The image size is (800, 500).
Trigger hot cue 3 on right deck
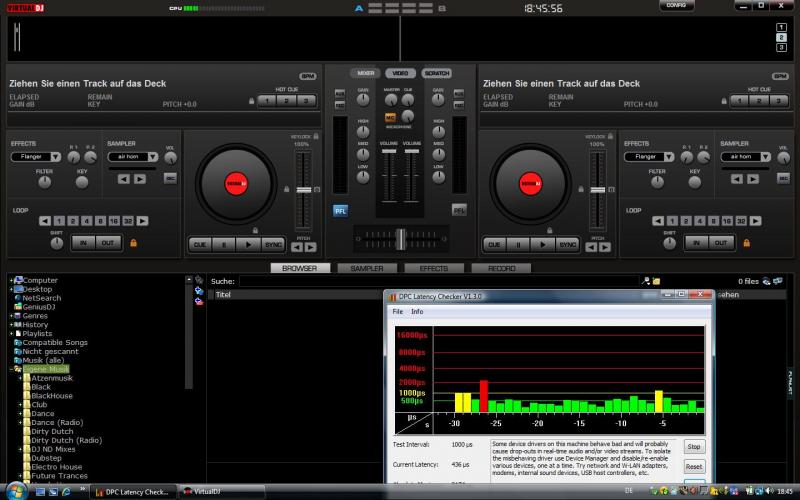pyautogui.click(x=779, y=101)
